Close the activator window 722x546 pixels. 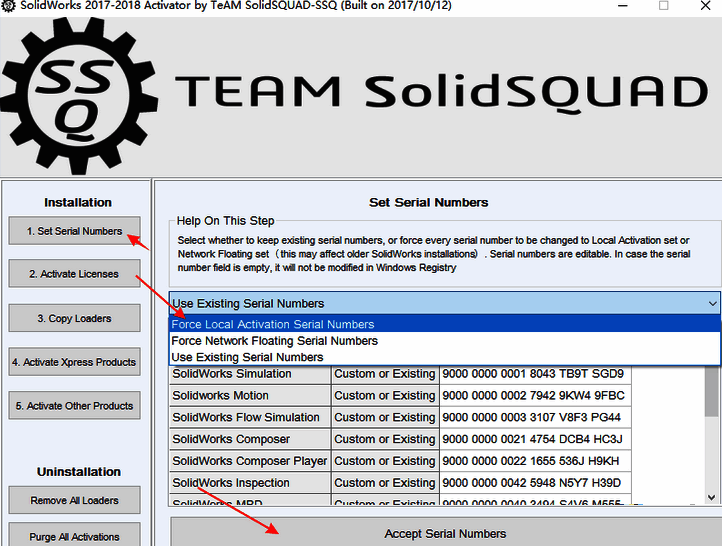(x=706, y=6)
